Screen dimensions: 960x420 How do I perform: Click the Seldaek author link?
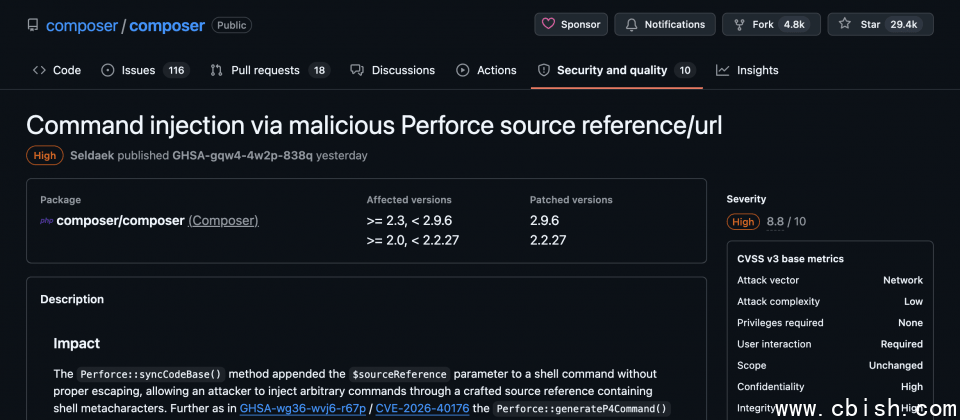95,156
